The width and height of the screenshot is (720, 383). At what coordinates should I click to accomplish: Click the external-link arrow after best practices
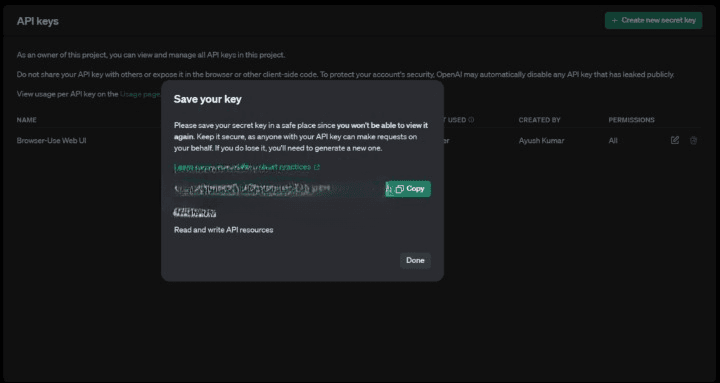click(316, 167)
